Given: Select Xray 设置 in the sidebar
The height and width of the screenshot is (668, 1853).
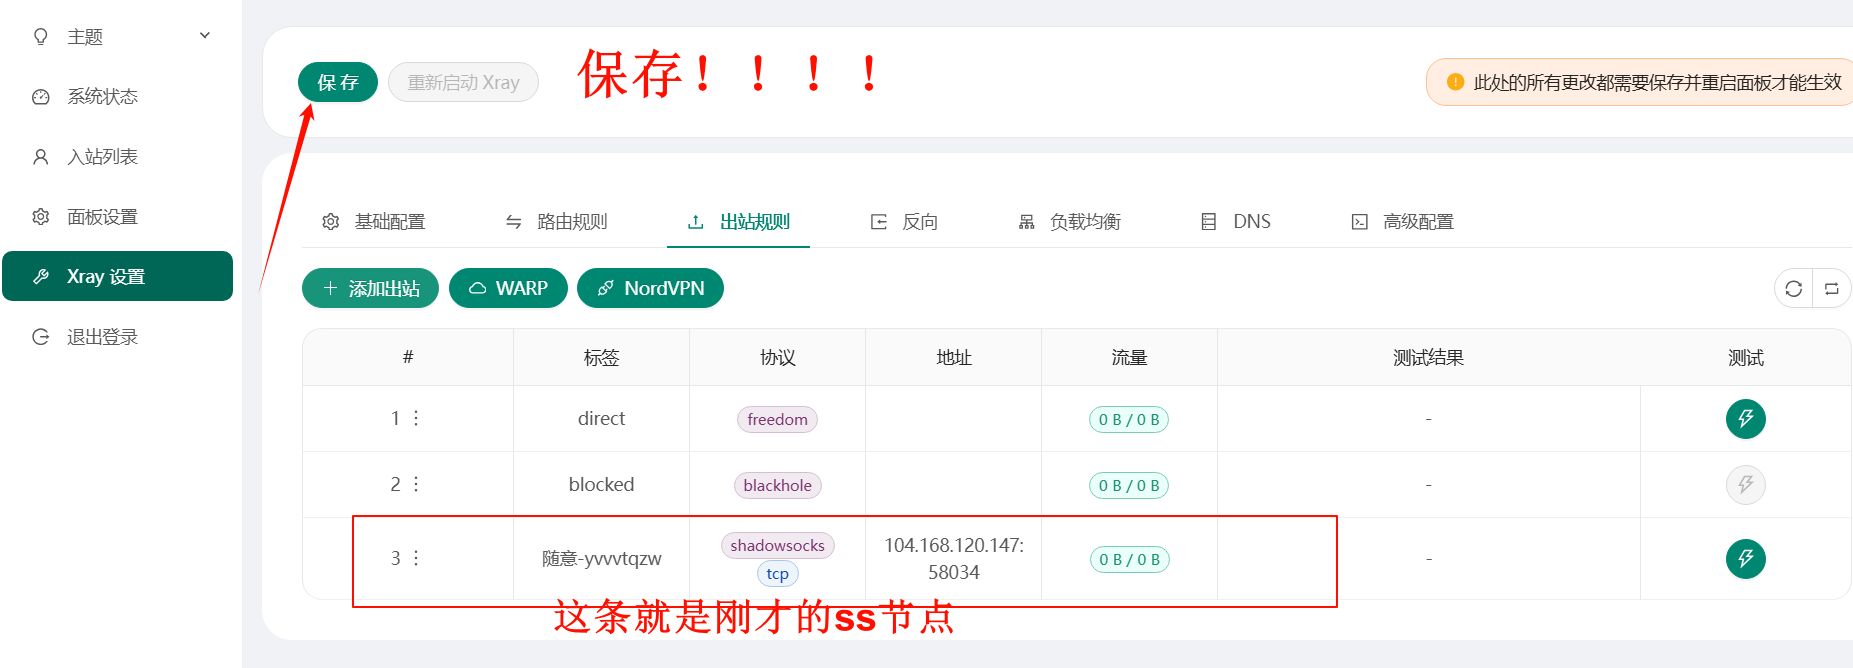Looking at the screenshot, I should coord(118,276).
